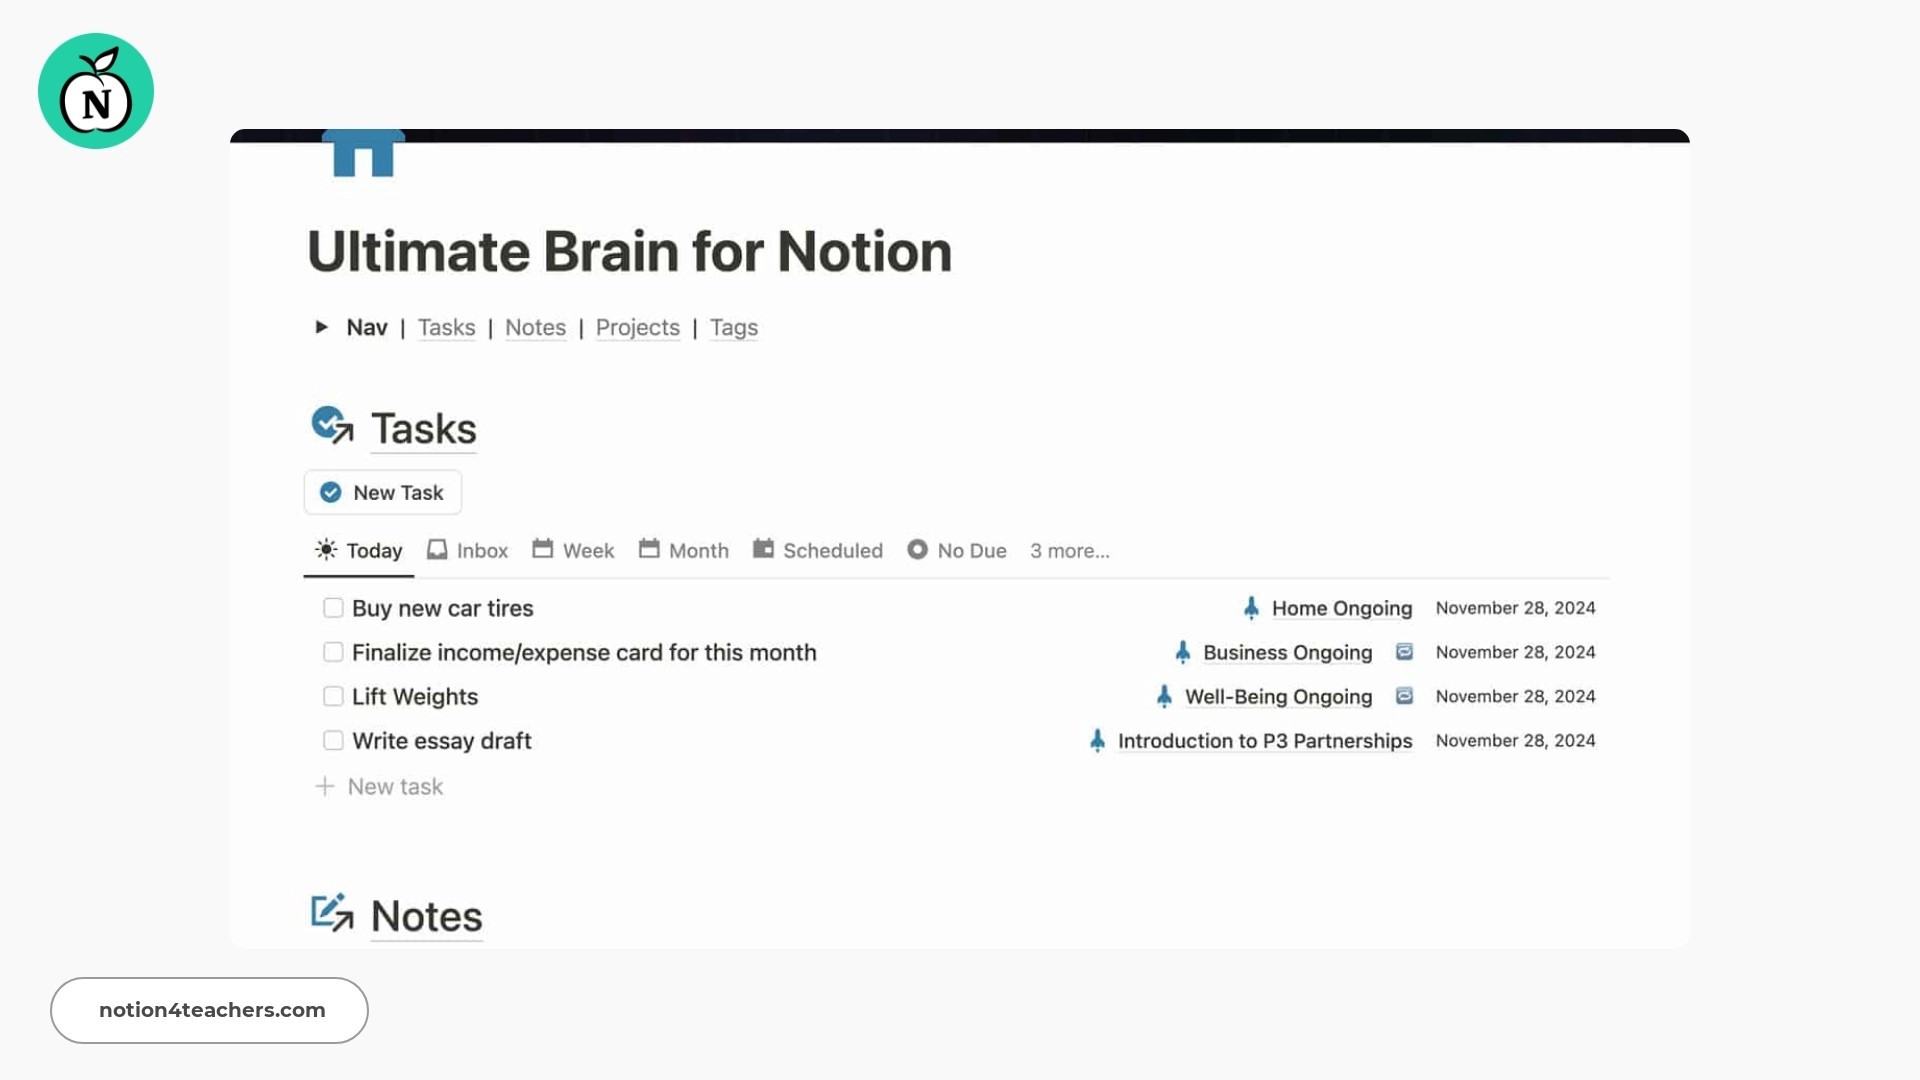Toggle checkbox for Lift Weights
This screenshot has height=1080, width=1920.
[x=332, y=696]
